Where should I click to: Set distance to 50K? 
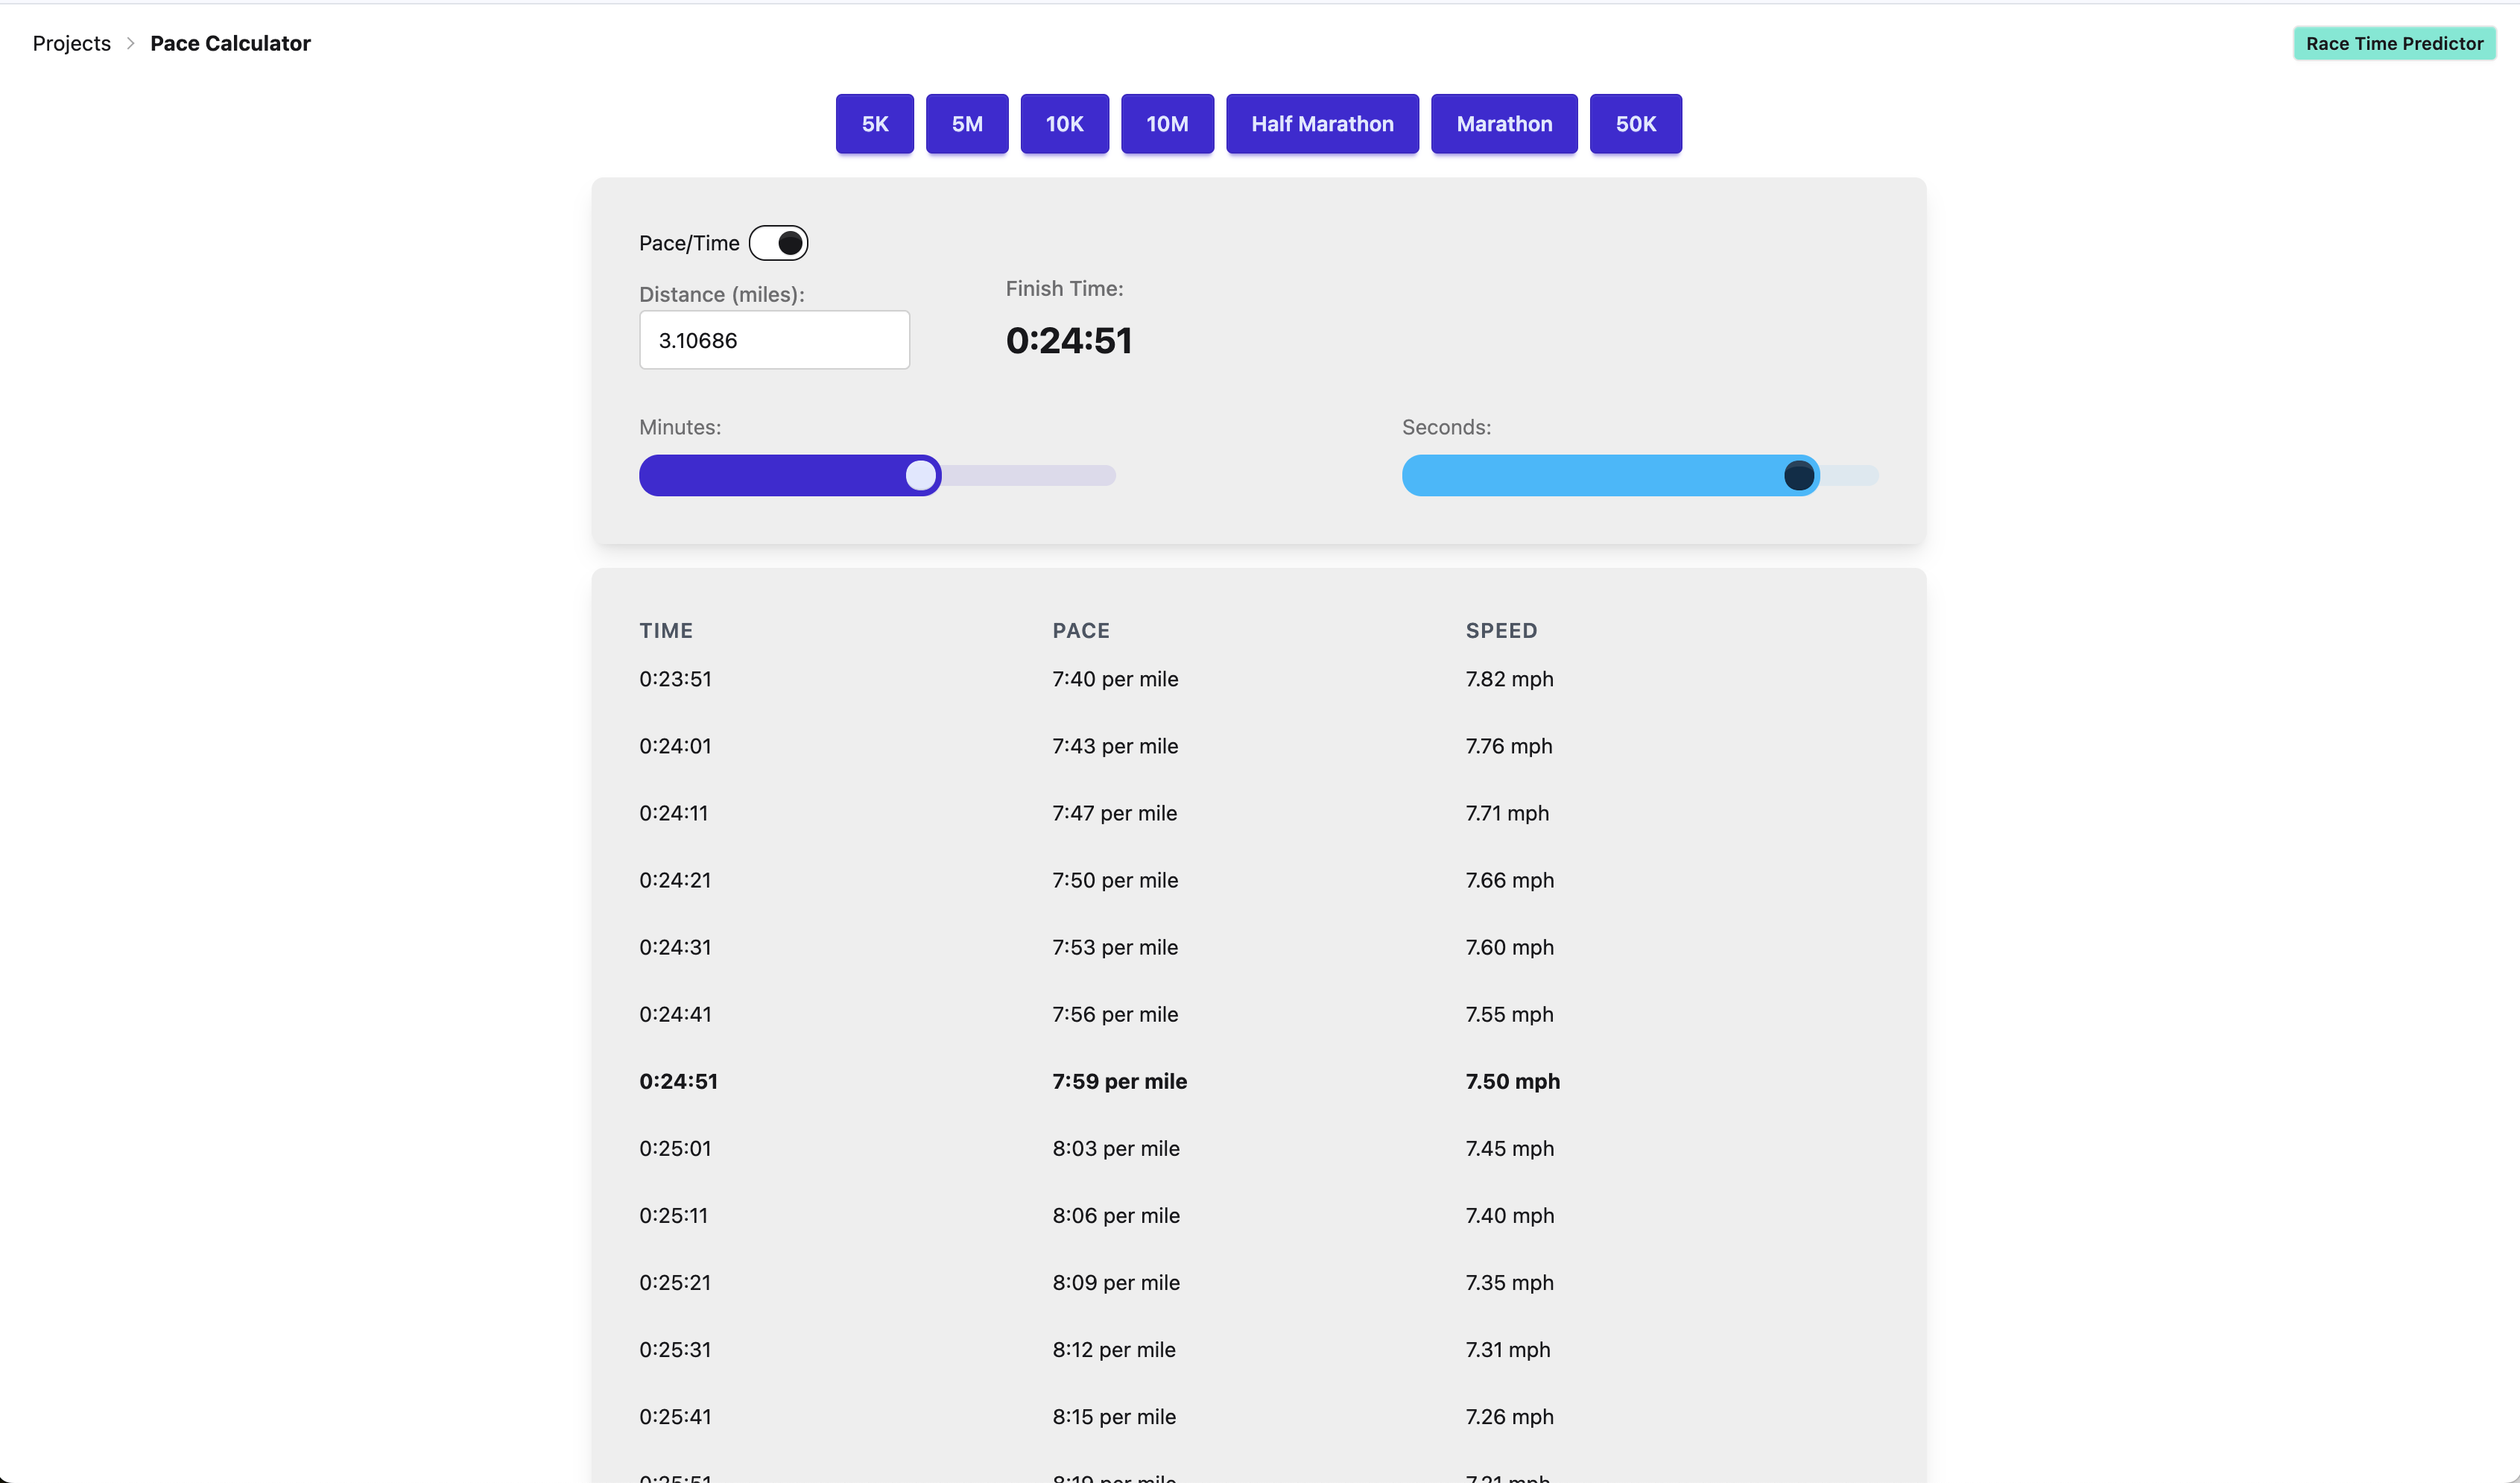1635,124
